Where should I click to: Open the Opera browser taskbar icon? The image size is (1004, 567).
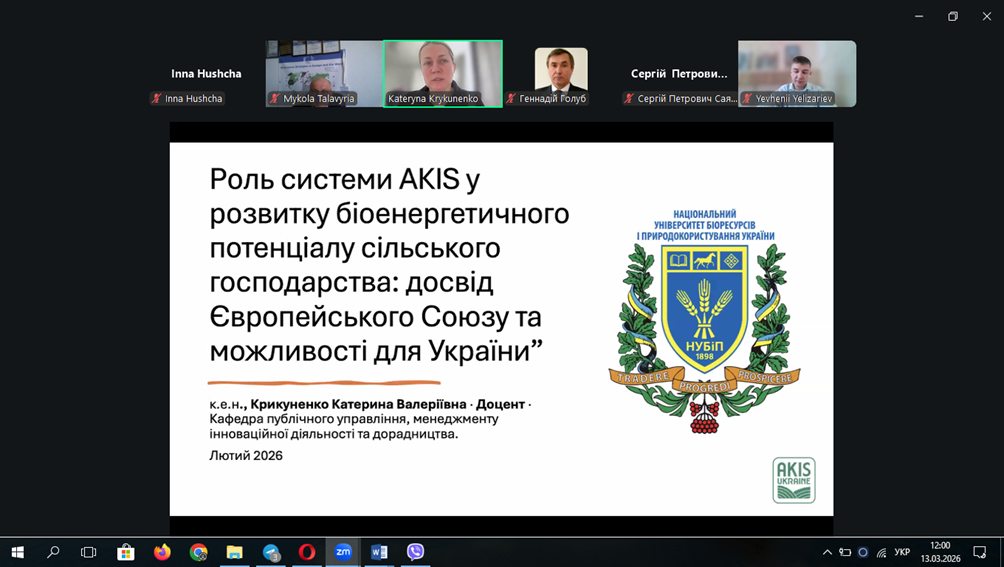(307, 552)
